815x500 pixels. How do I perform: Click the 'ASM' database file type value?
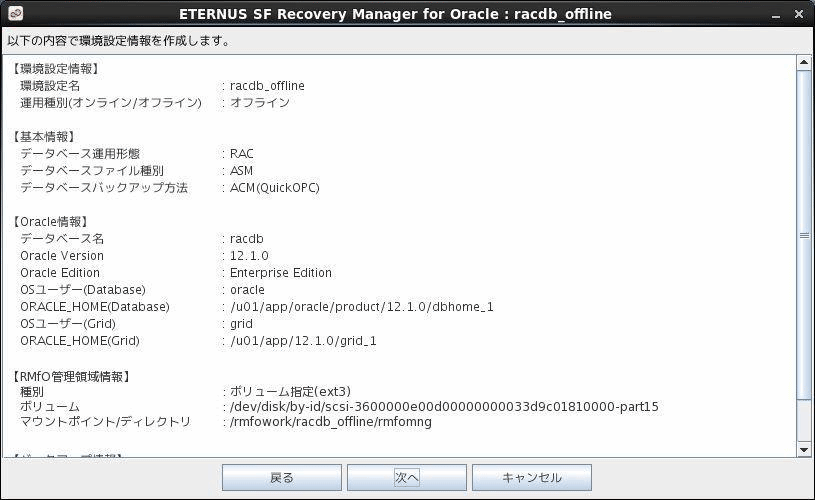241,170
